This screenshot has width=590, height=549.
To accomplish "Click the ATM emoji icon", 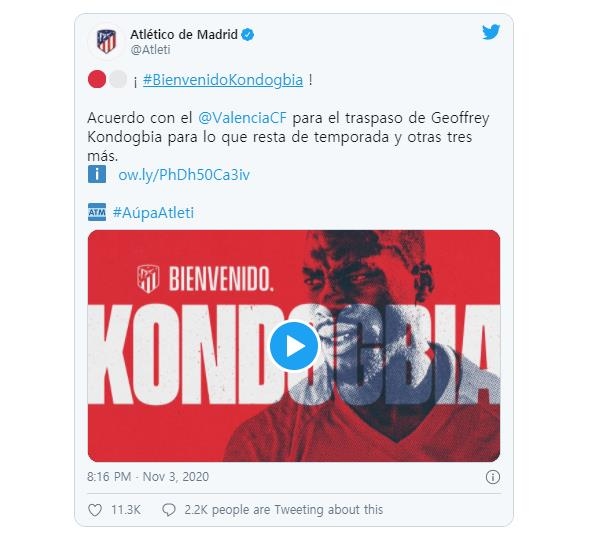I will tap(97, 212).
